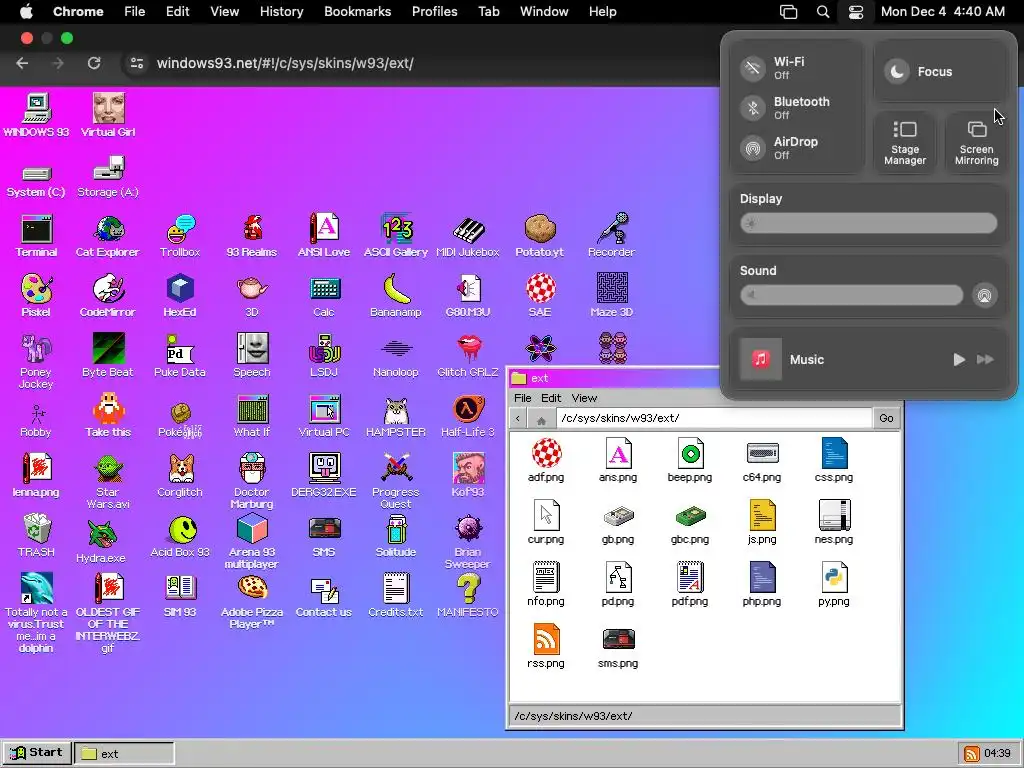Skip to next track in Music
The height and width of the screenshot is (768, 1024).
985,359
